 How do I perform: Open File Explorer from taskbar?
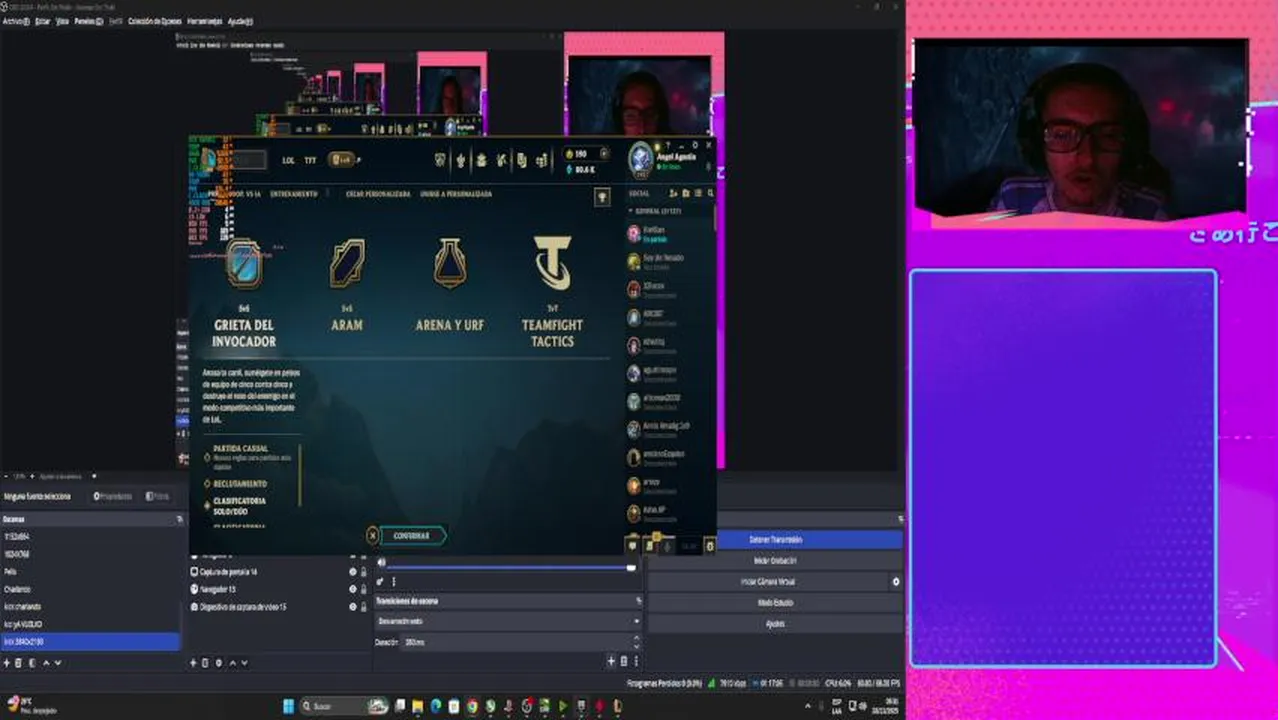[418, 706]
